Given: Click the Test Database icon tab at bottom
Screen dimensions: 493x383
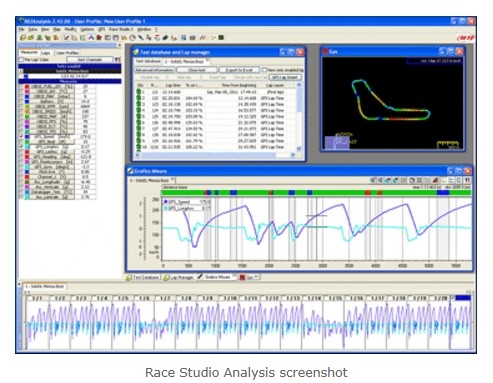Looking at the screenshot, I should [x=143, y=277].
